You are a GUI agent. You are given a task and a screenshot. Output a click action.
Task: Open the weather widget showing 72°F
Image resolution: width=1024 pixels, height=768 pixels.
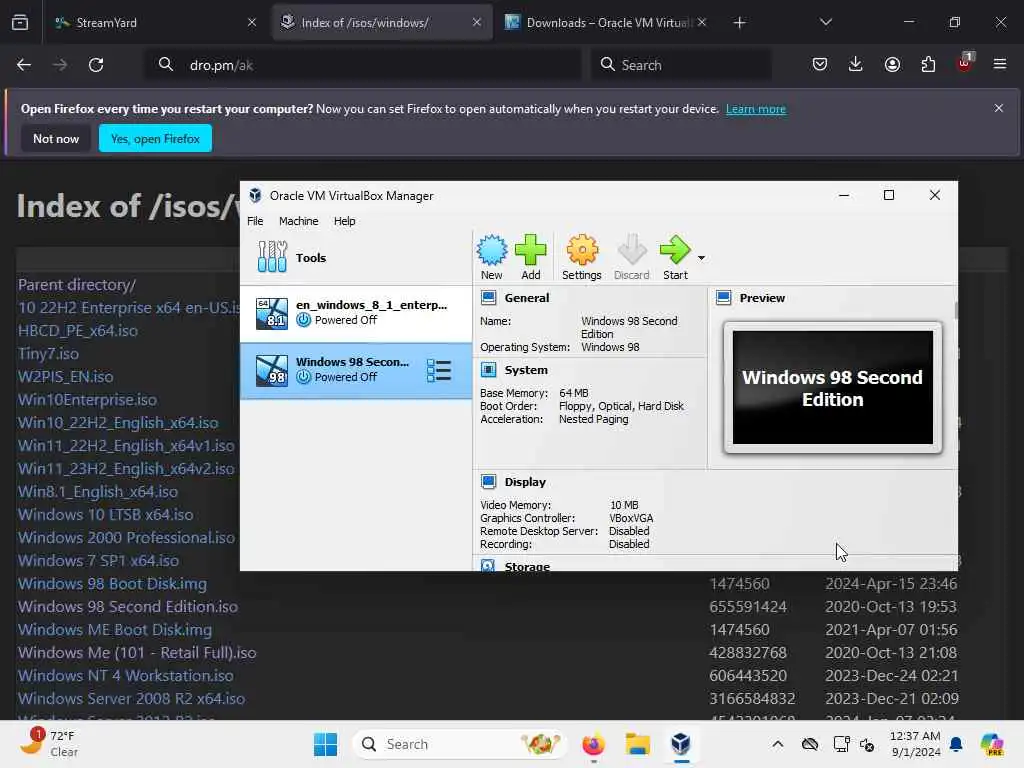[x=48, y=744]
